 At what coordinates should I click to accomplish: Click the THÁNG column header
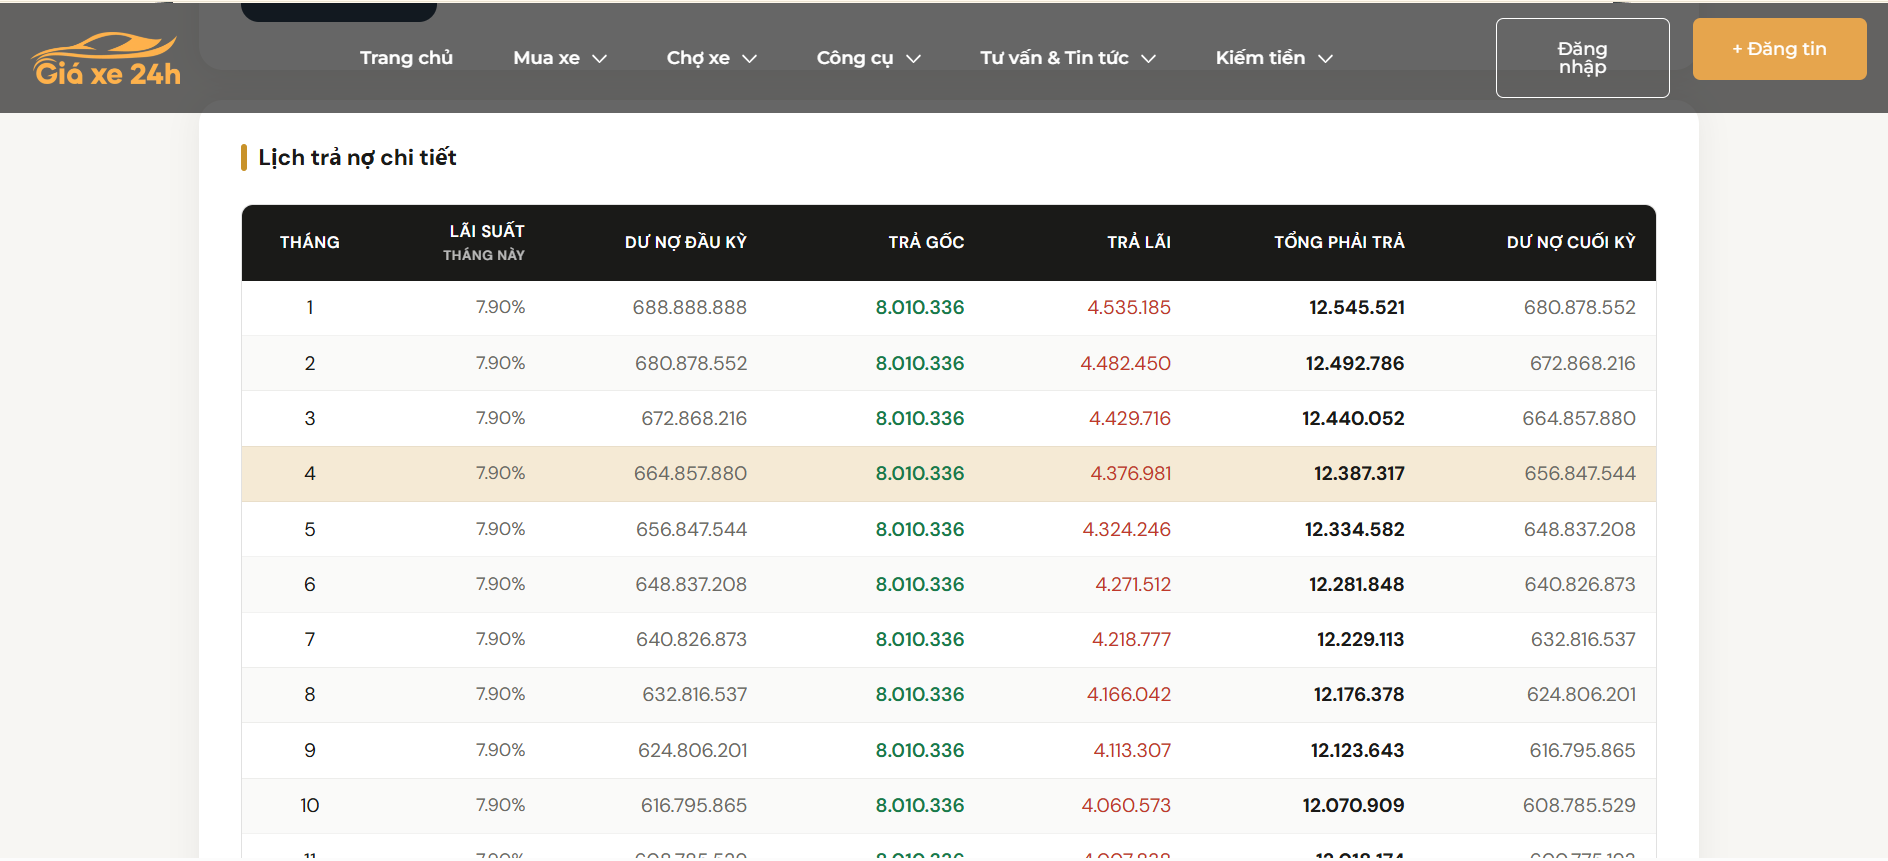pyautogui.click(x=310, y=242)
